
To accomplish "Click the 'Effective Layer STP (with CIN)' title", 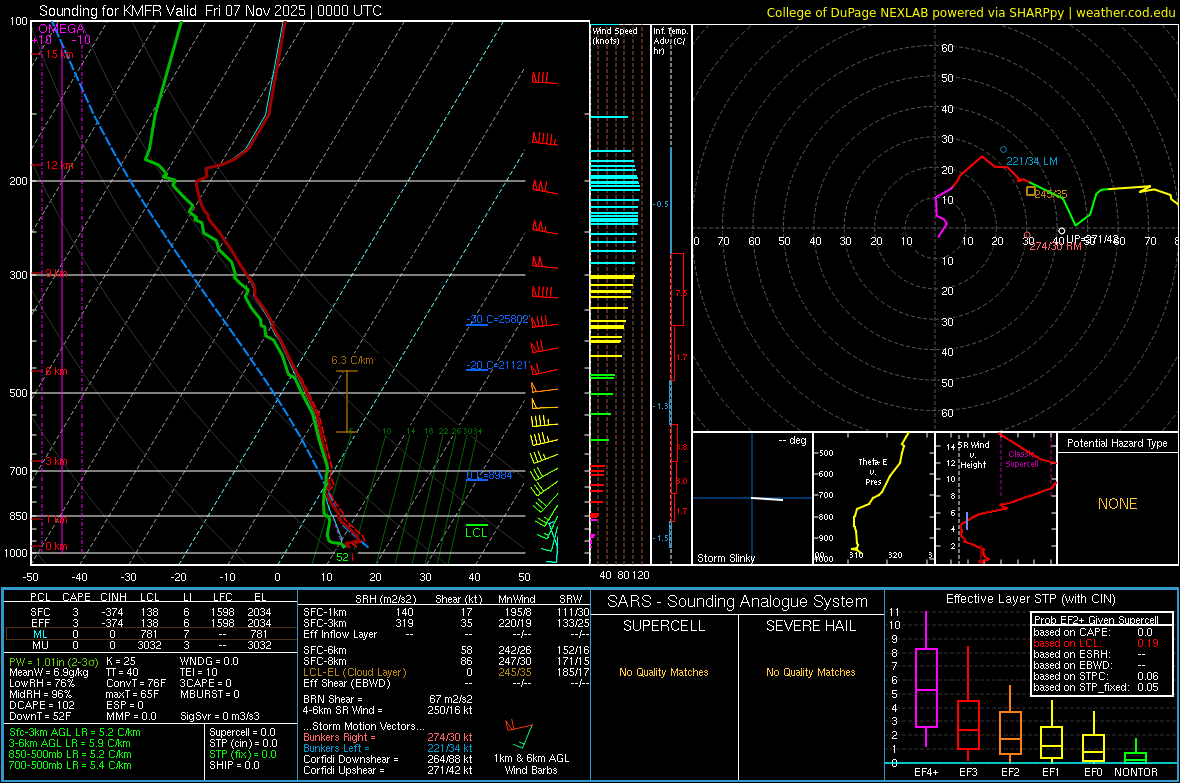I will click(1030, 599).
